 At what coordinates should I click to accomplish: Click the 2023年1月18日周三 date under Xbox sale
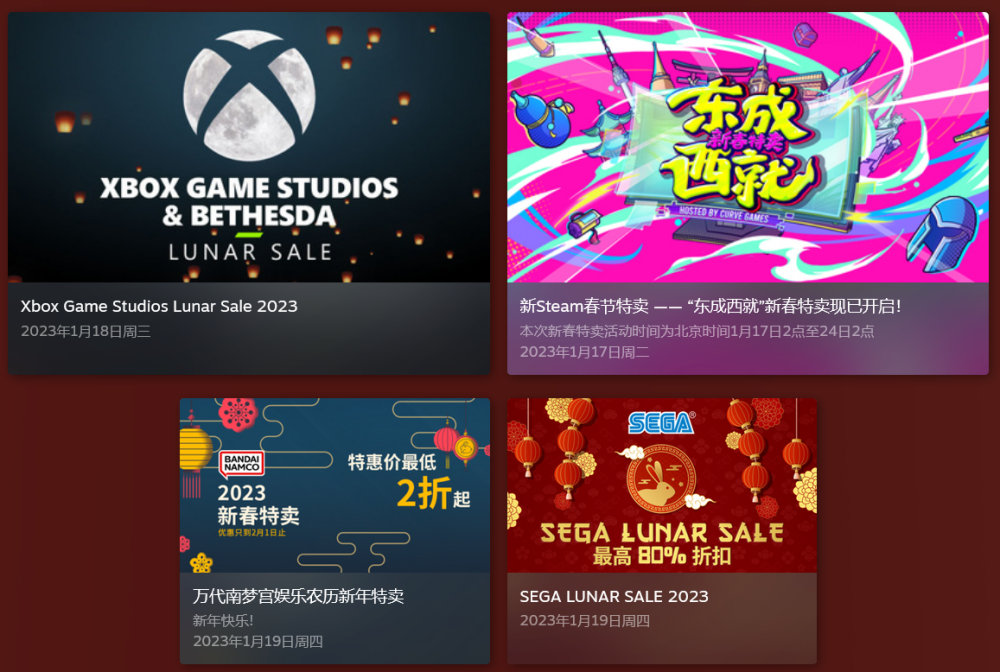(x=85, y=332)
